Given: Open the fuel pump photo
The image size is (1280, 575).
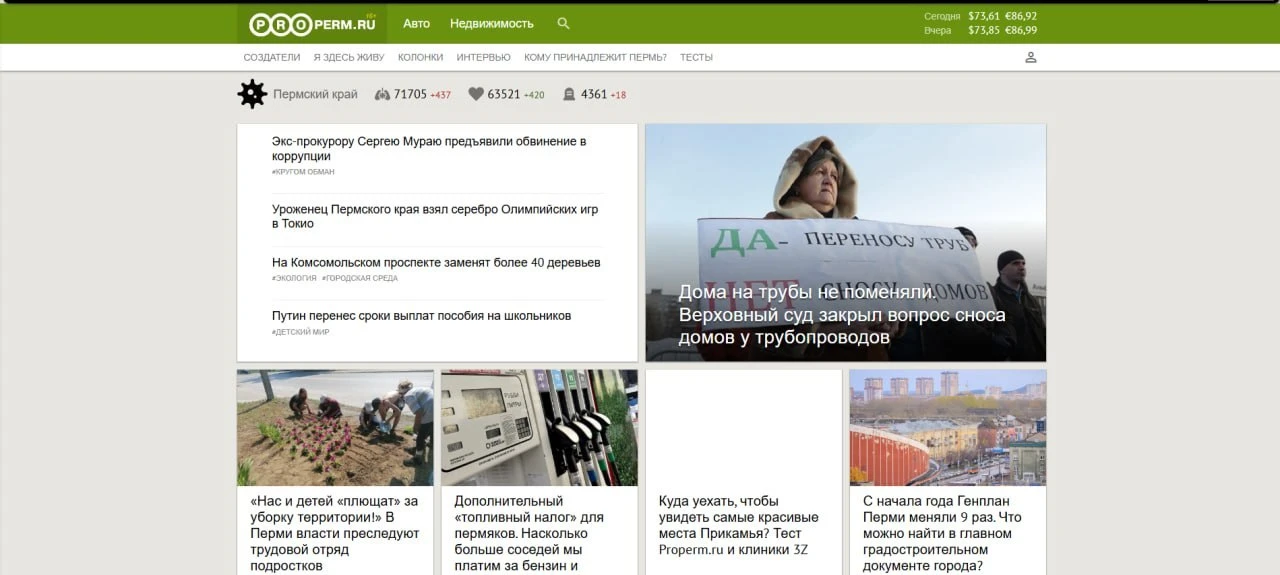Looking at the screenshot, I should pyautogui.click(x=539, y=428).
